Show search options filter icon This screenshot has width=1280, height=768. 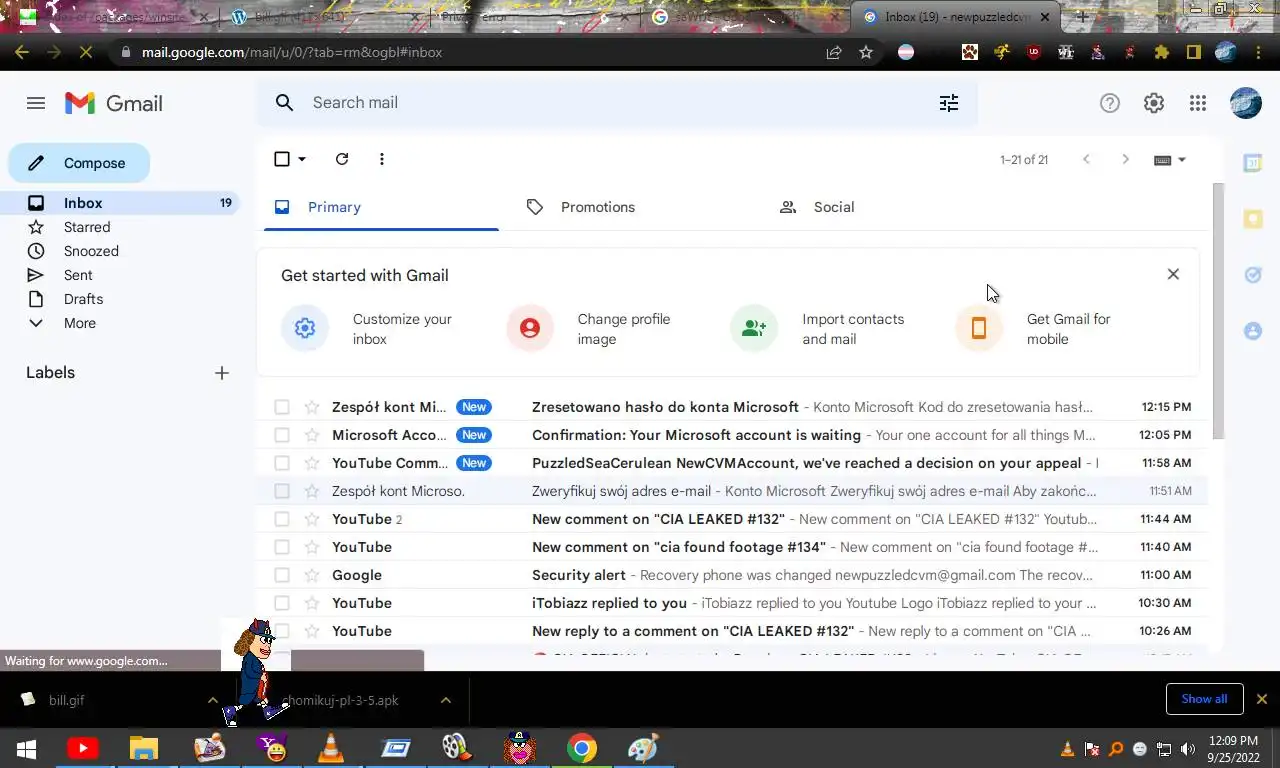point(949,102)
